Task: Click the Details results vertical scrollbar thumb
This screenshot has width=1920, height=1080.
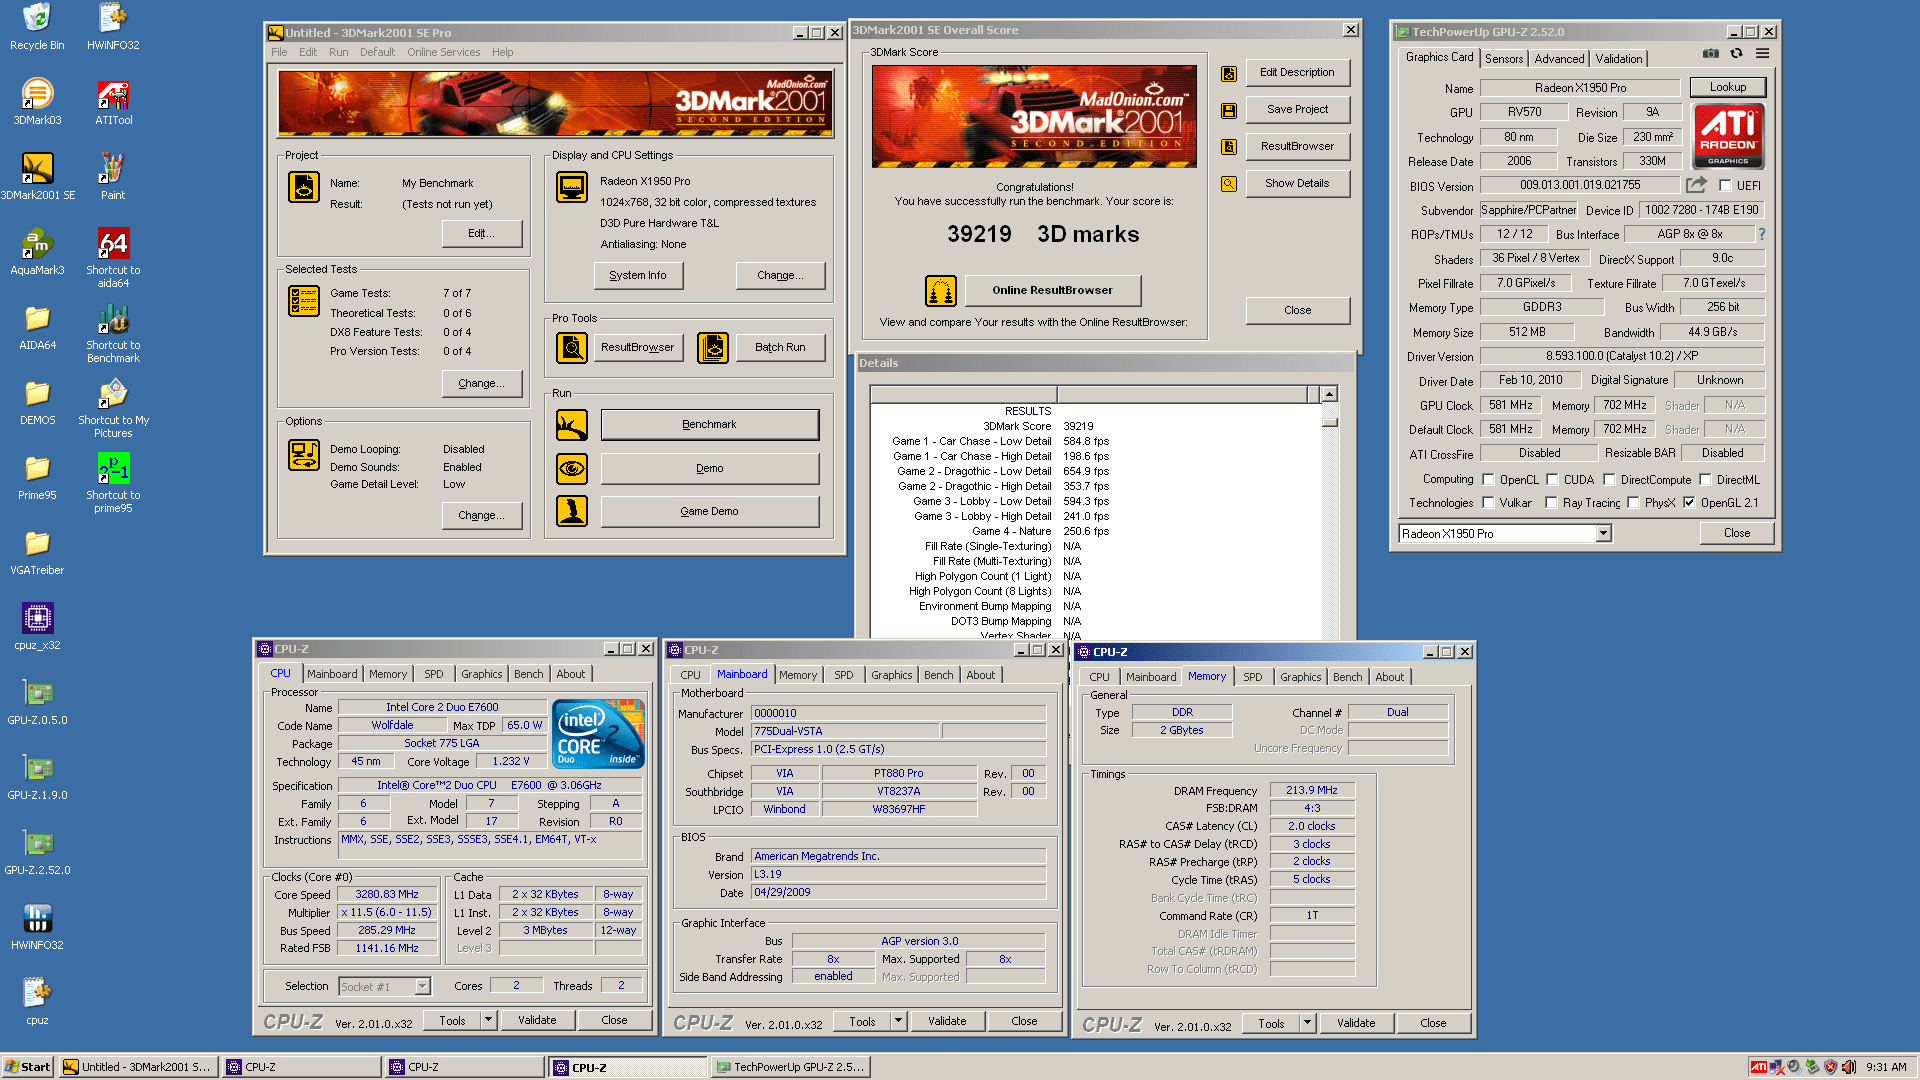Action: 1329,421
